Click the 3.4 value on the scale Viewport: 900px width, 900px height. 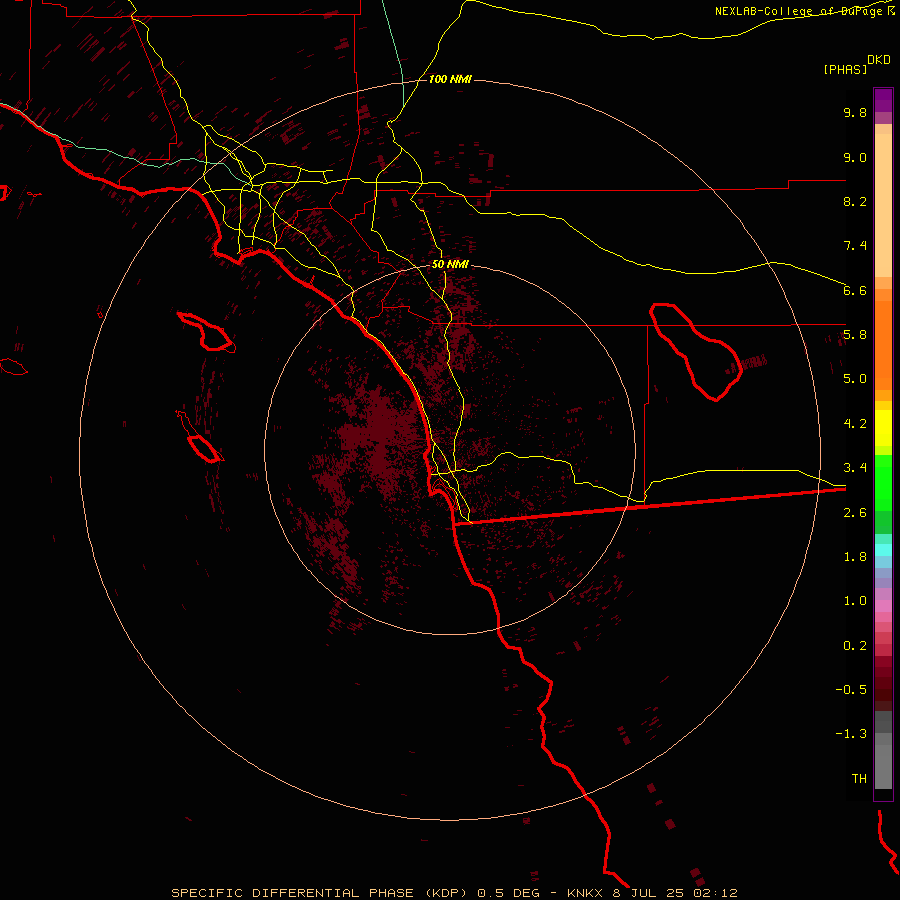(855, 468)
